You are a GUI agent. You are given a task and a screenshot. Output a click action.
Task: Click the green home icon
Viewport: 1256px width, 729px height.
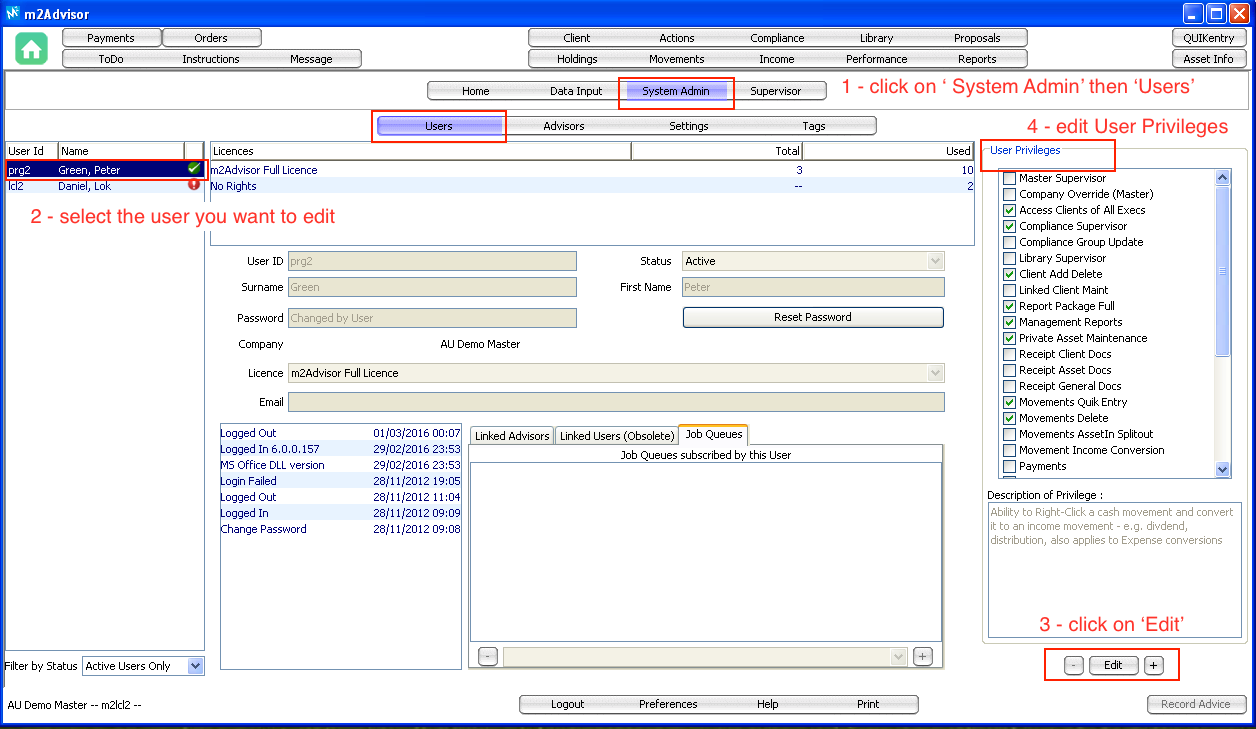32,48
